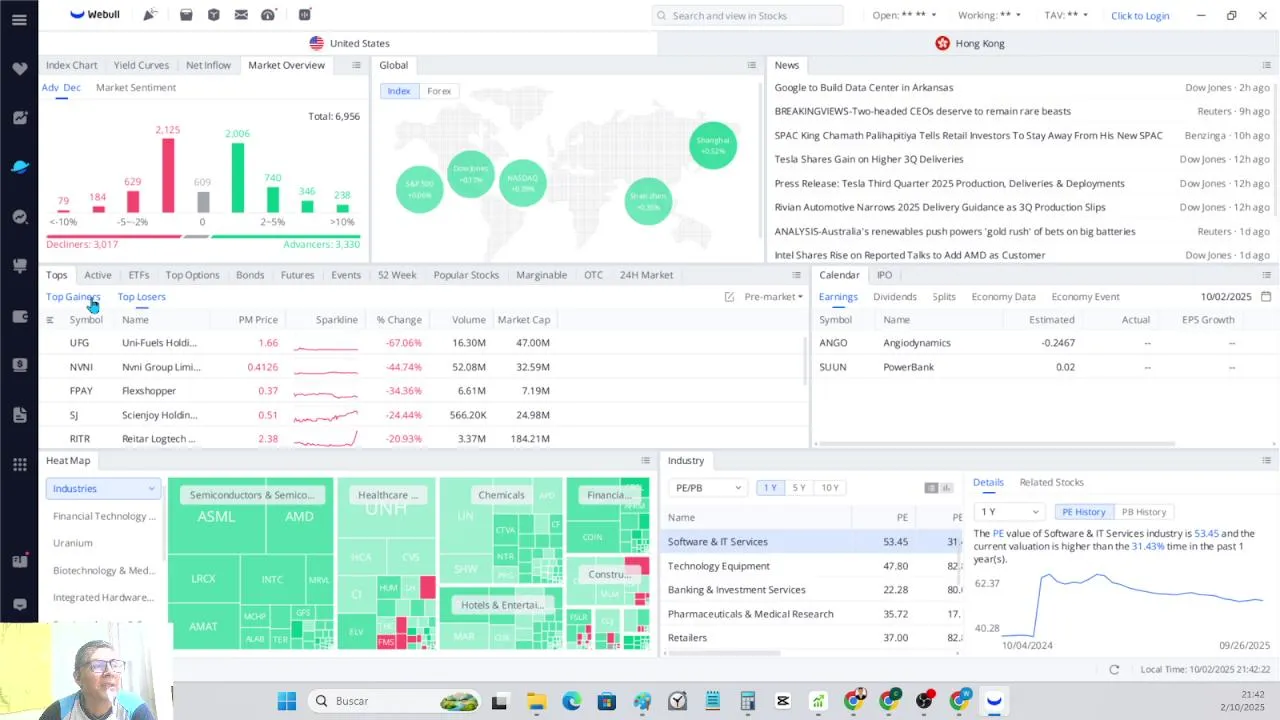Switch to the Index Chart tab
The width and height of the screenshot is (1280, 720).
coord(72,65)
